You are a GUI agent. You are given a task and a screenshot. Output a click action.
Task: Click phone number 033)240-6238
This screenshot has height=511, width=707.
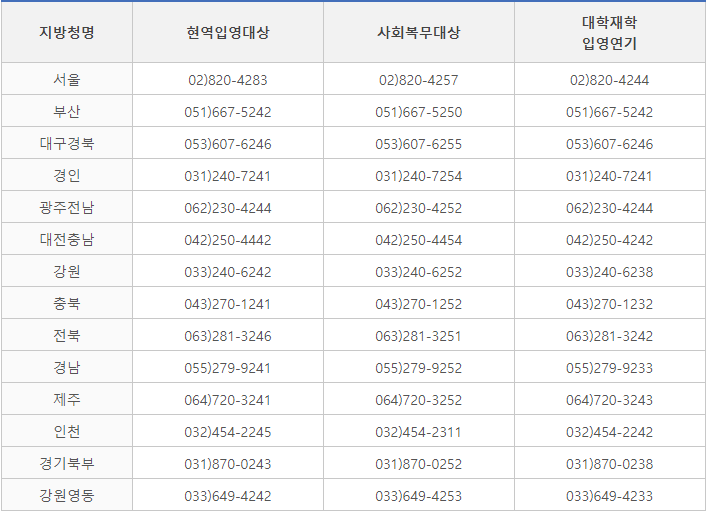point(610,272)
